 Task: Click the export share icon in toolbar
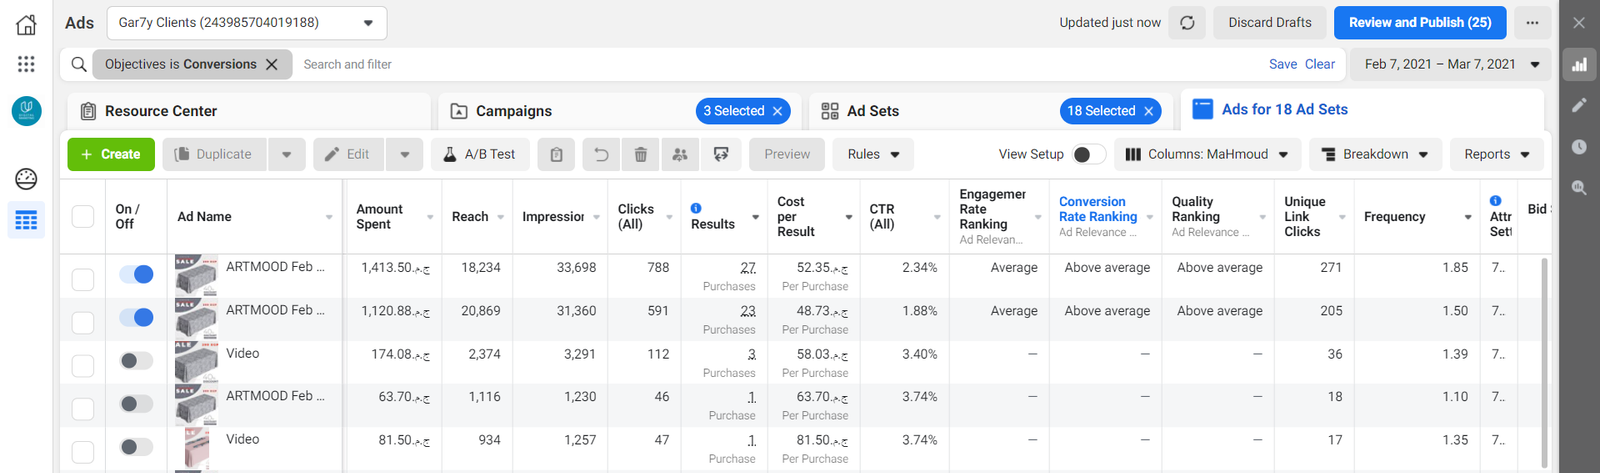(721, 154)
